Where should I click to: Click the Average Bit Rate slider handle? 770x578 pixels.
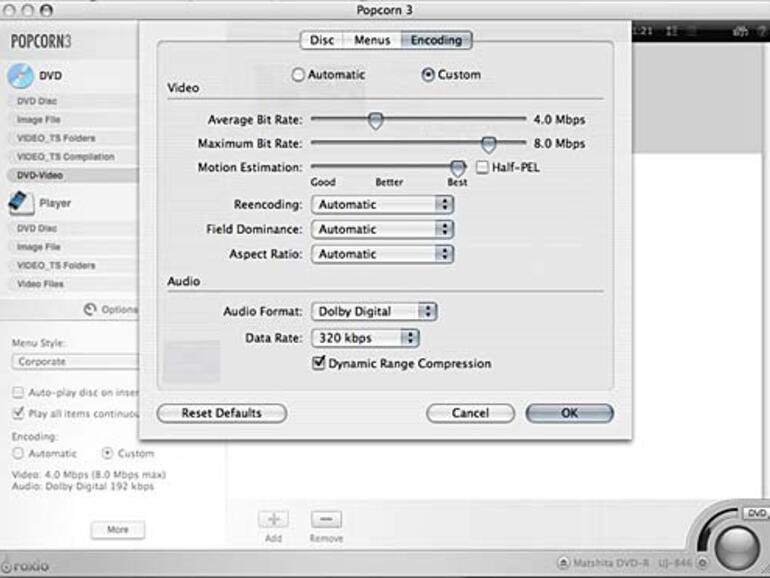(376, 120)
